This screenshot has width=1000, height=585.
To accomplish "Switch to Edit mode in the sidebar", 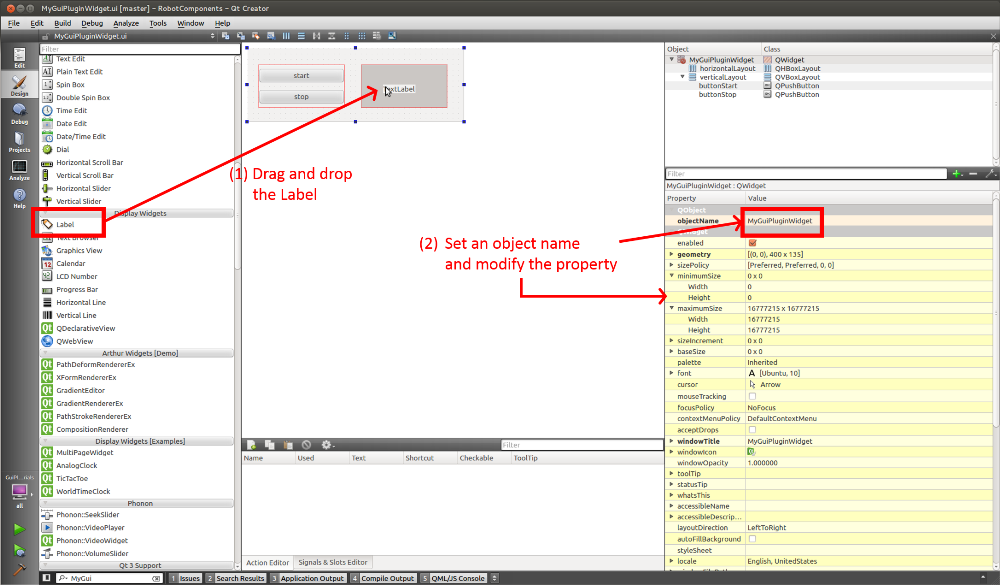I will tap(19, 57).
